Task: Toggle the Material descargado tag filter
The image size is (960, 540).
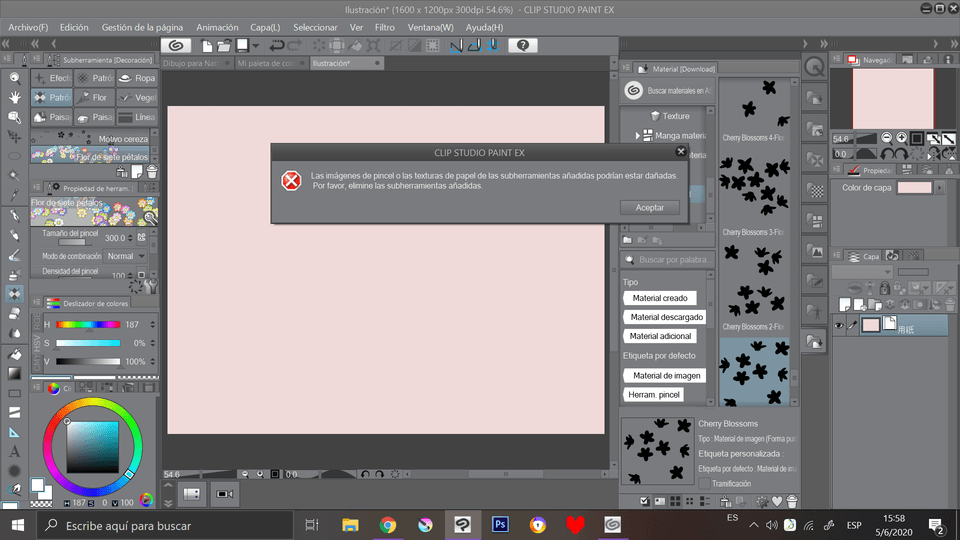Action: pos(666,317)
